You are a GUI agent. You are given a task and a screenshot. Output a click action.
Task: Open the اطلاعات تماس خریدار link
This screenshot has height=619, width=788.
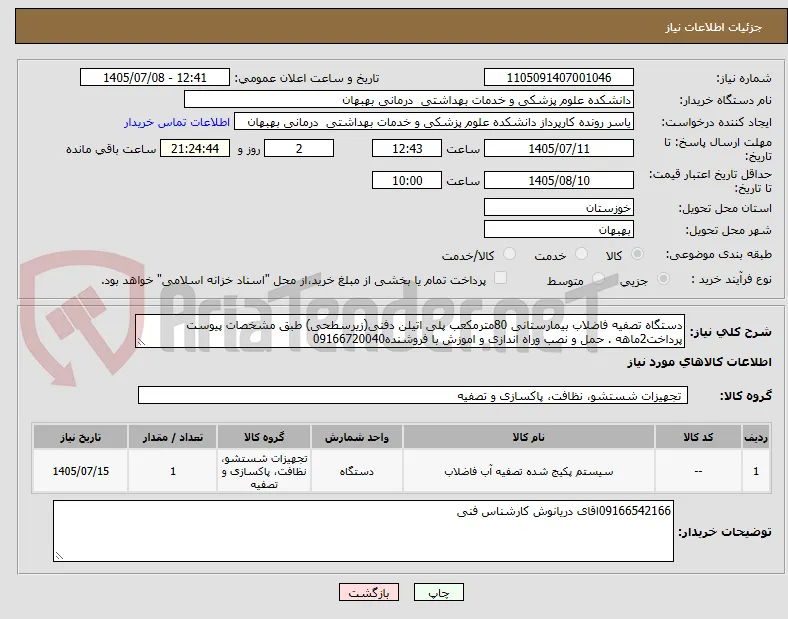pyautogui.click(x=177, y=122)
